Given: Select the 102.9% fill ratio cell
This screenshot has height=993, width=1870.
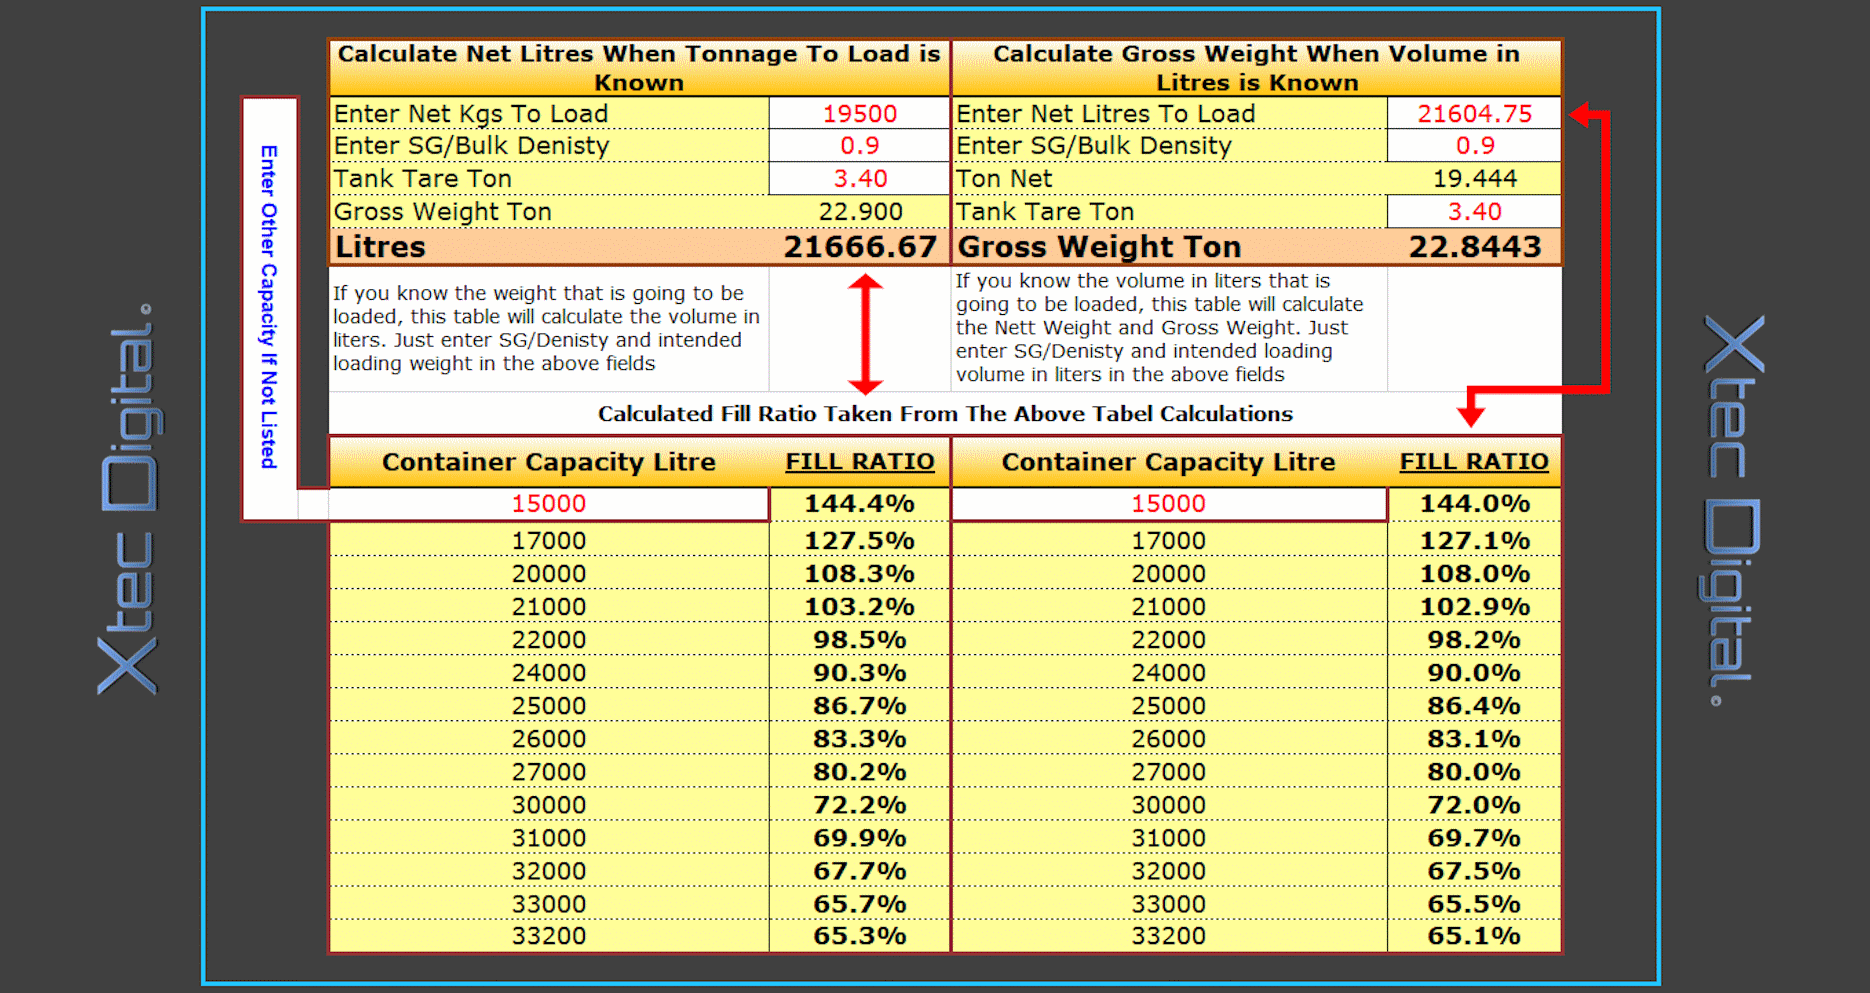Looking at the screenshot, I should point(1475,607).
